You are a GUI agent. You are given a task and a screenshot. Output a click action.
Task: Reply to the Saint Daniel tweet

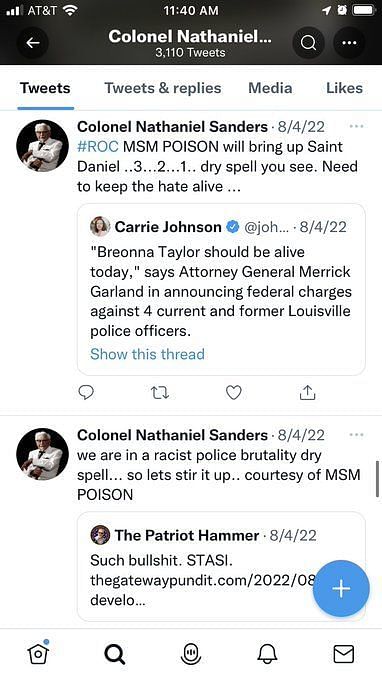tap(86, 393)
